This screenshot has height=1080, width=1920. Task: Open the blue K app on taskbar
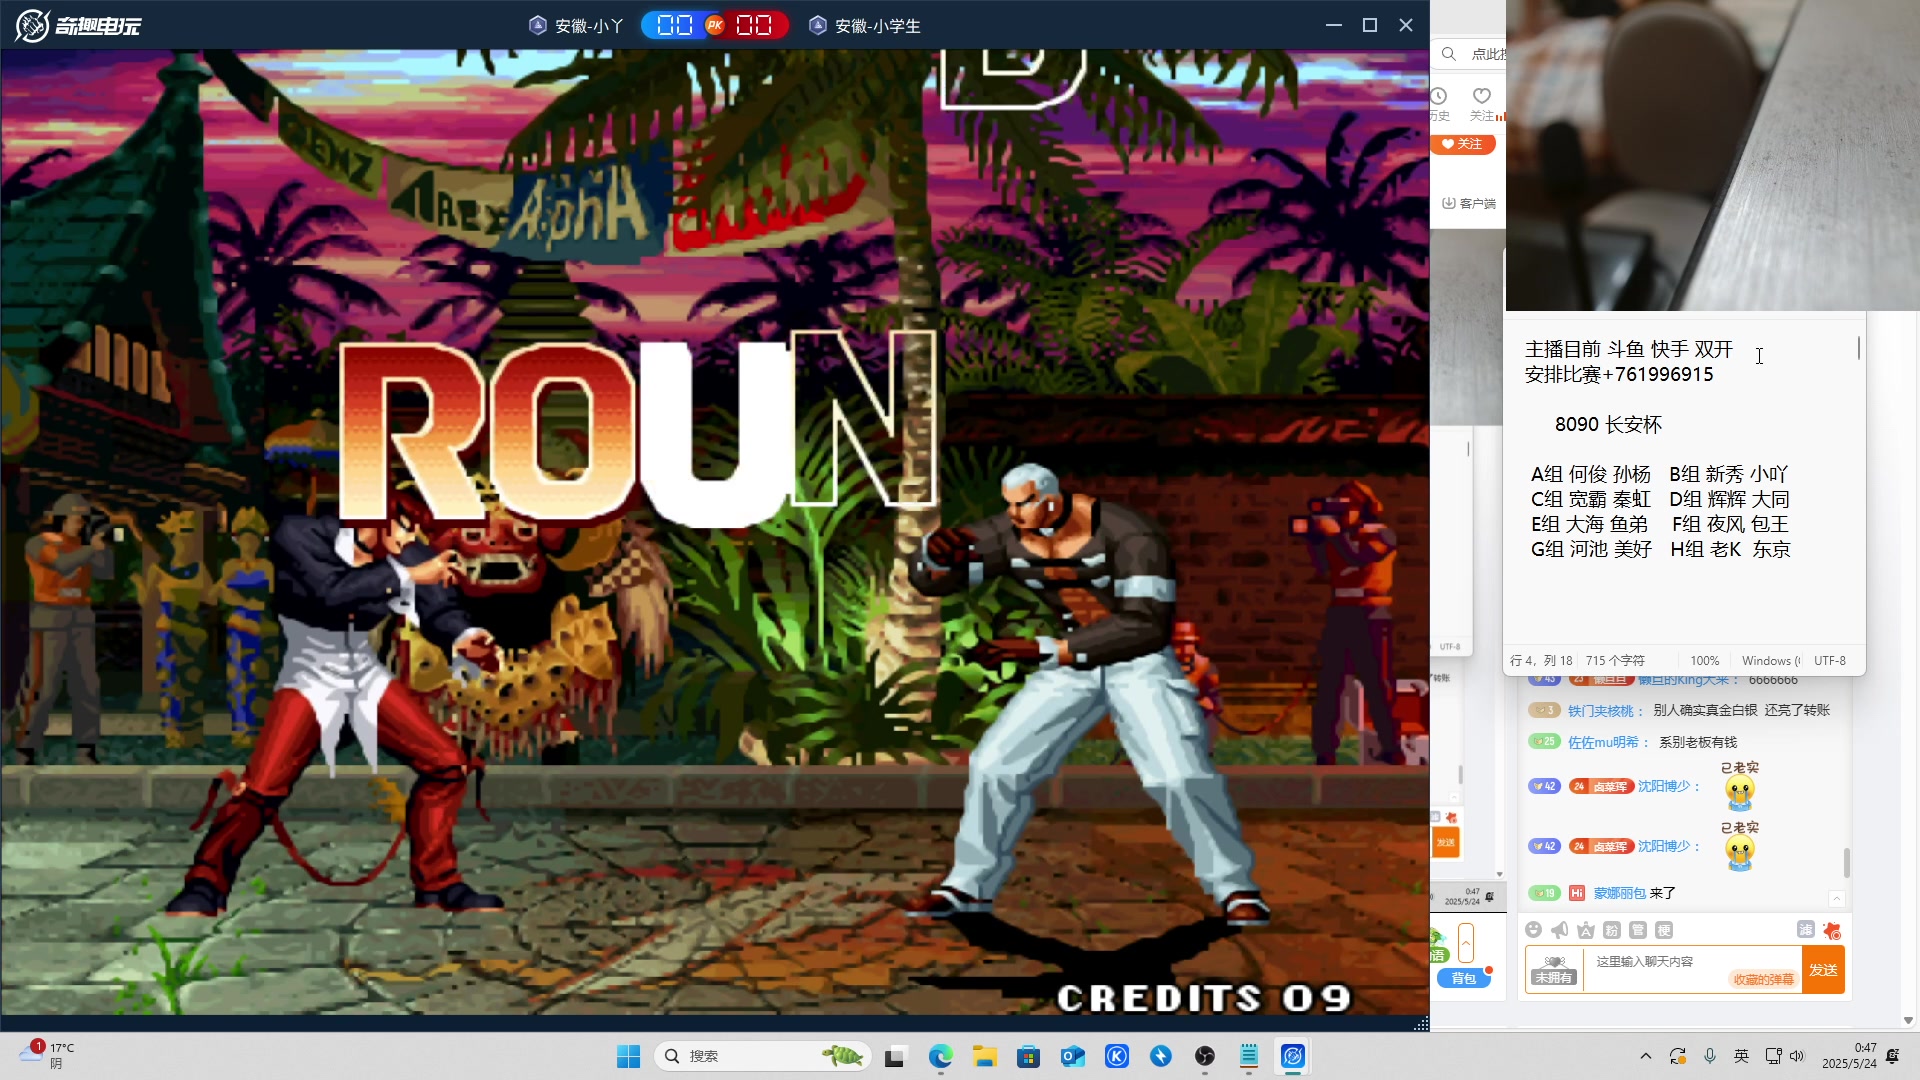tap(1117, 1056)
